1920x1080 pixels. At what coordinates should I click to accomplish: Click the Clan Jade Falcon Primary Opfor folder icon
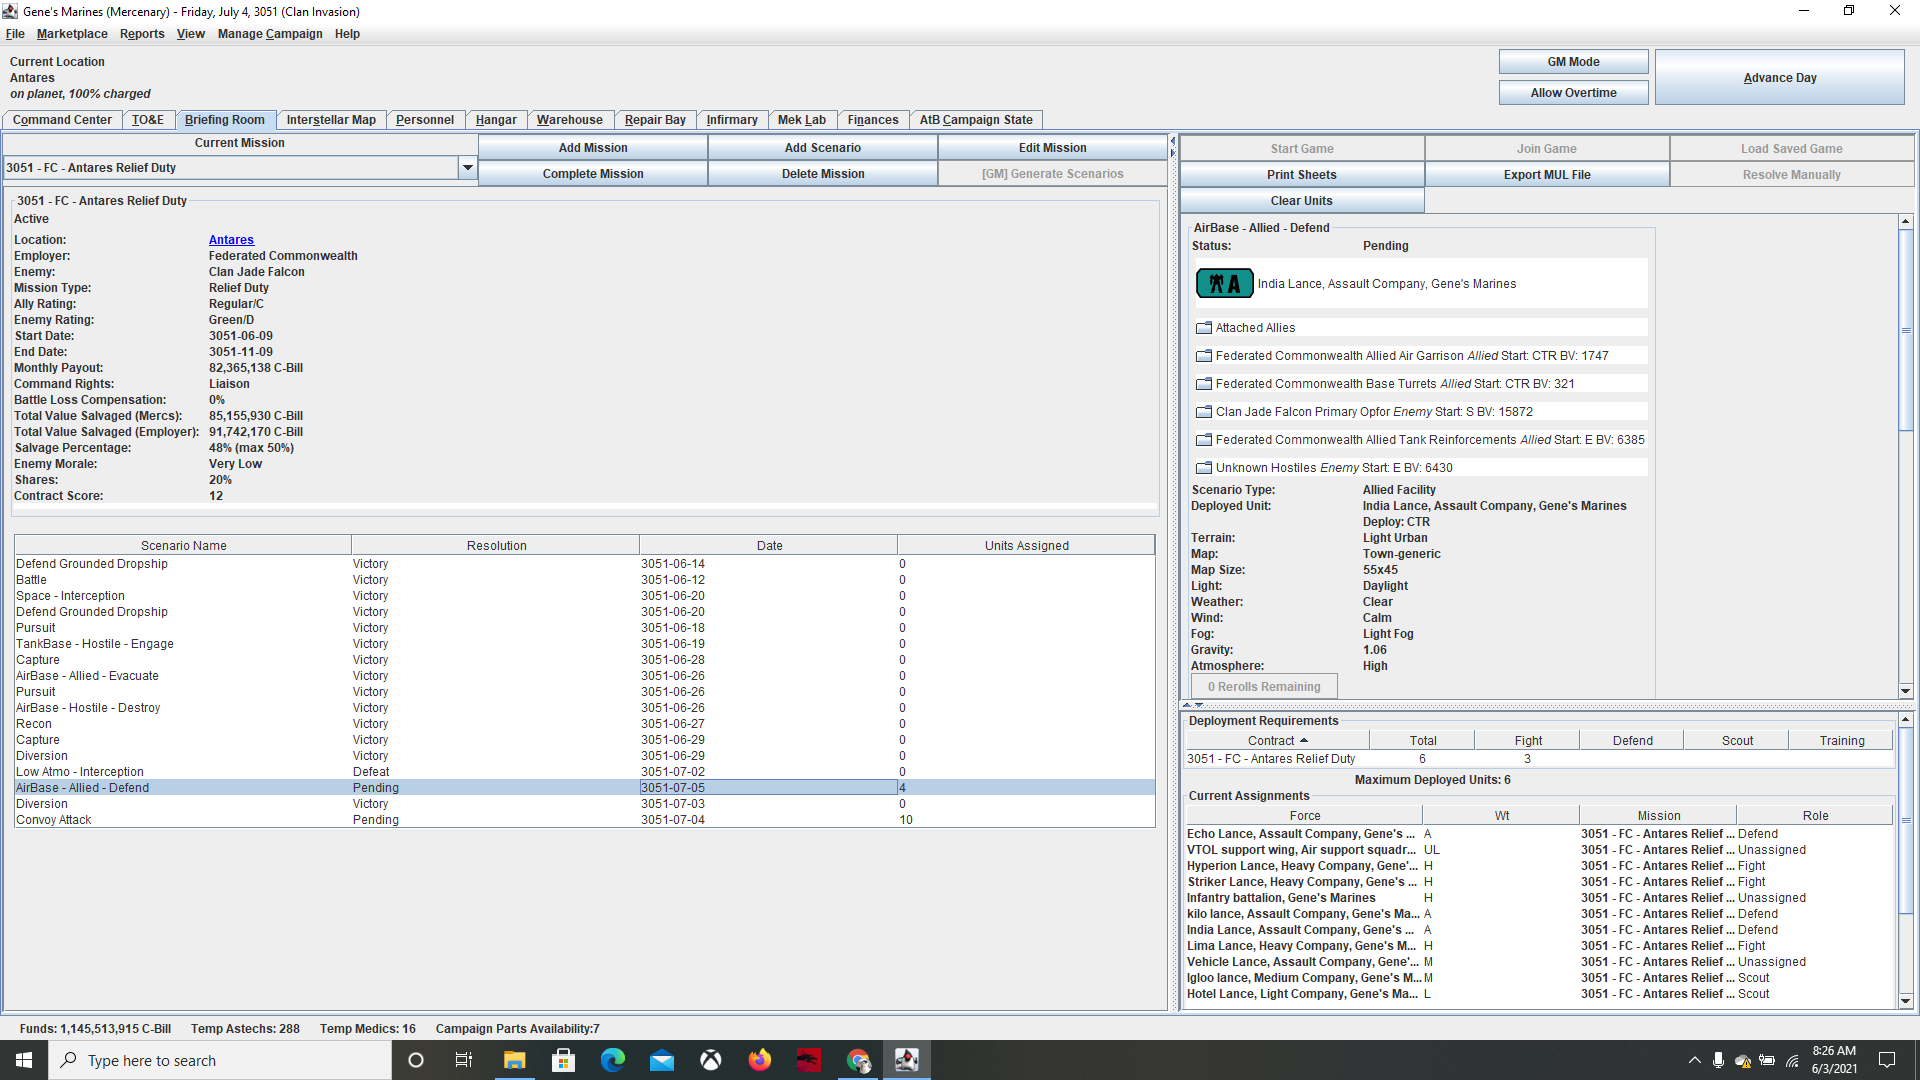(x=1204, y=412)
